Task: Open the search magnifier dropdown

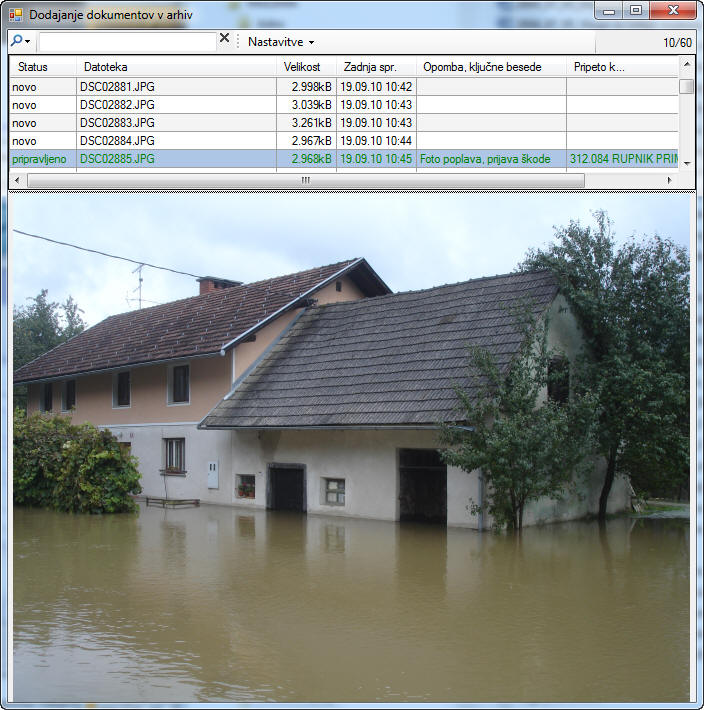Action: coord(21,41)
